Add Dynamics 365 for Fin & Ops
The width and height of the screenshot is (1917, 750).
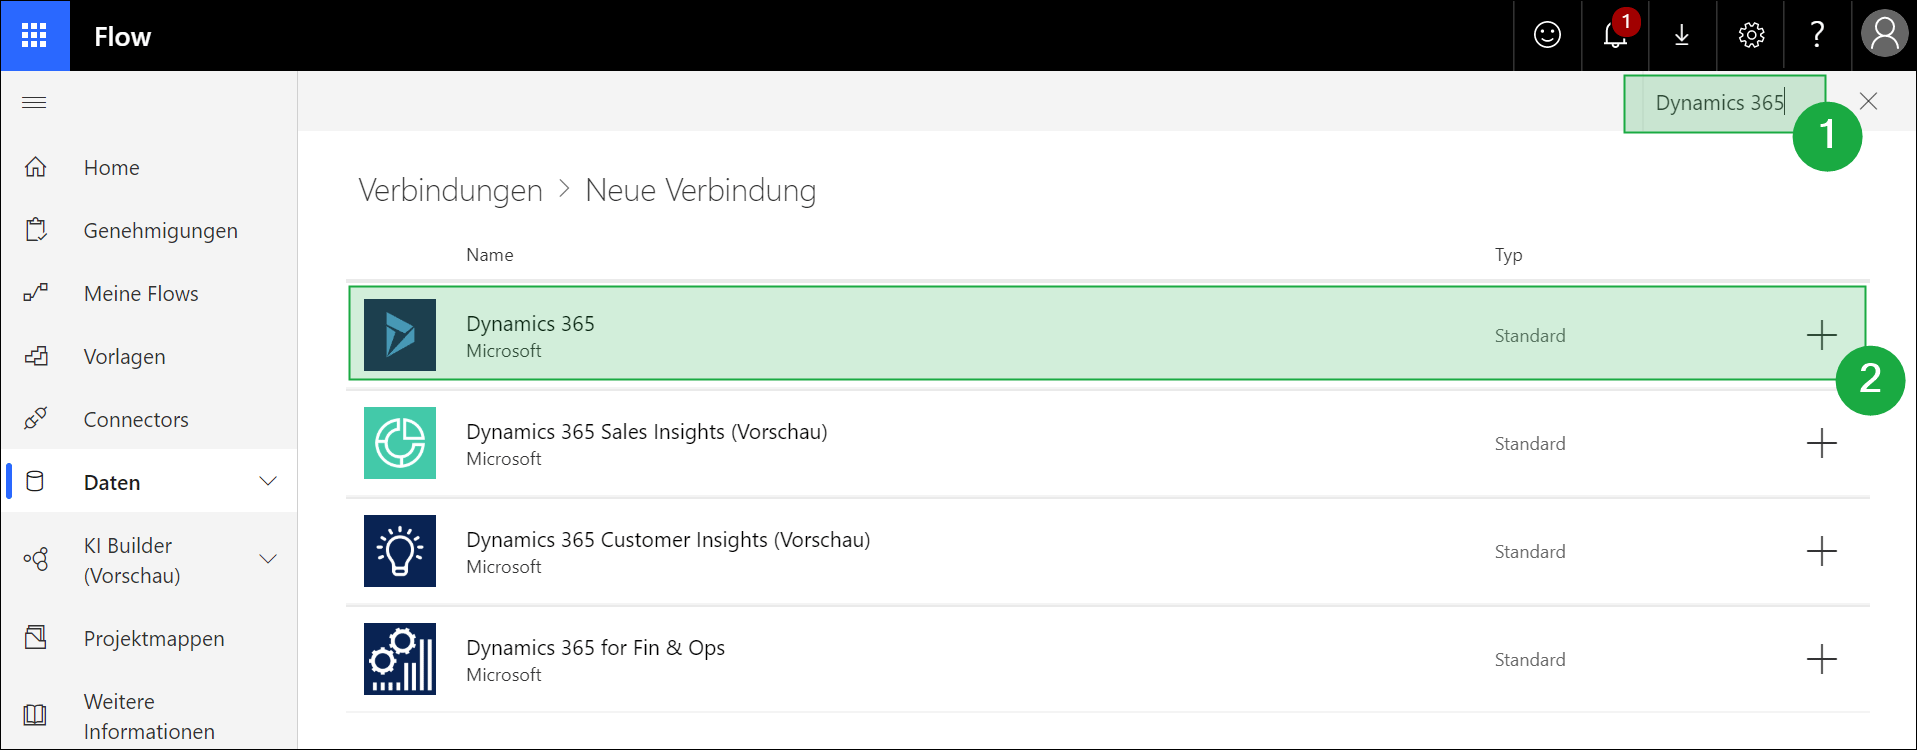(x=1821, y=659)
